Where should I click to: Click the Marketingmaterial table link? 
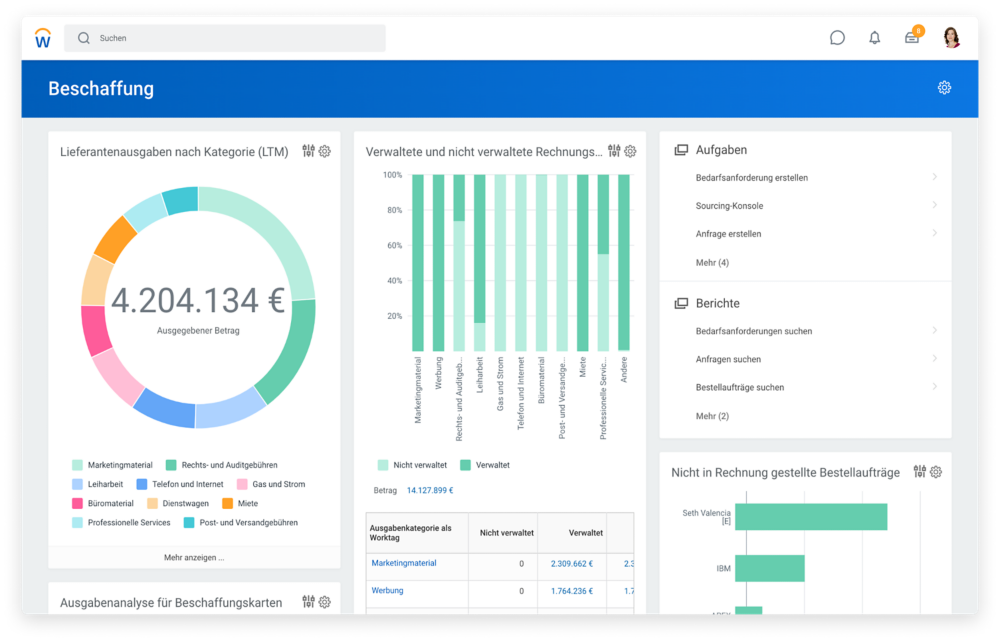(404, 563)
